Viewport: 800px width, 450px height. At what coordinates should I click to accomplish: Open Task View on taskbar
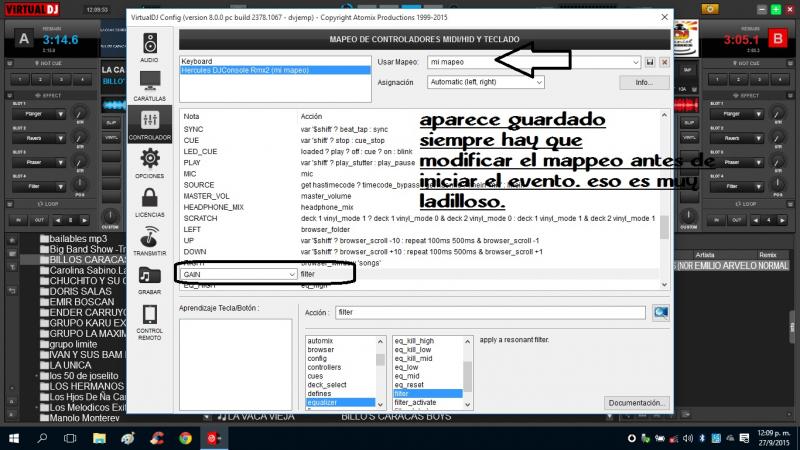[x=70, y=438]
